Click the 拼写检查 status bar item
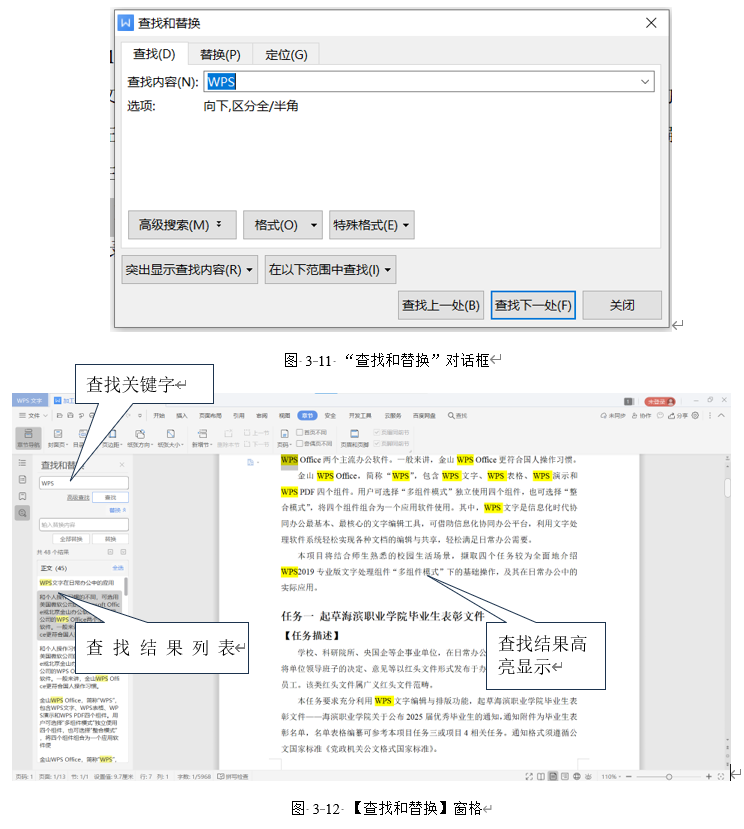The width and height of the screenshot is (744, 829). [233, 777]
